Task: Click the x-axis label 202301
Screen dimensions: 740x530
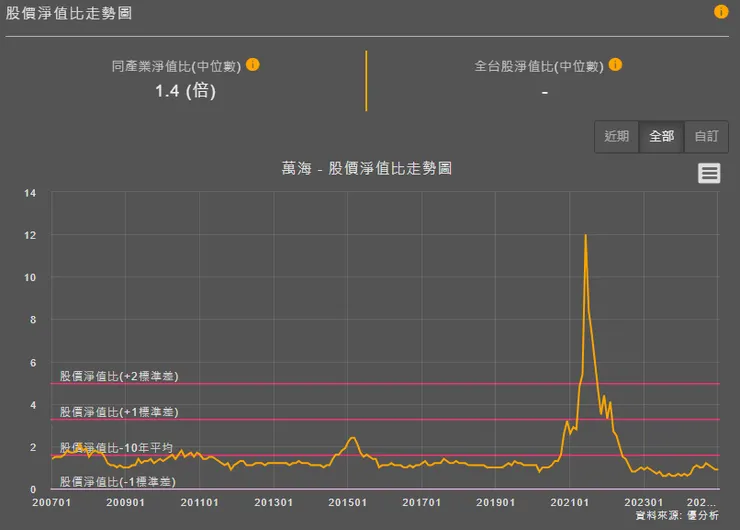Action: coord(644,503)
